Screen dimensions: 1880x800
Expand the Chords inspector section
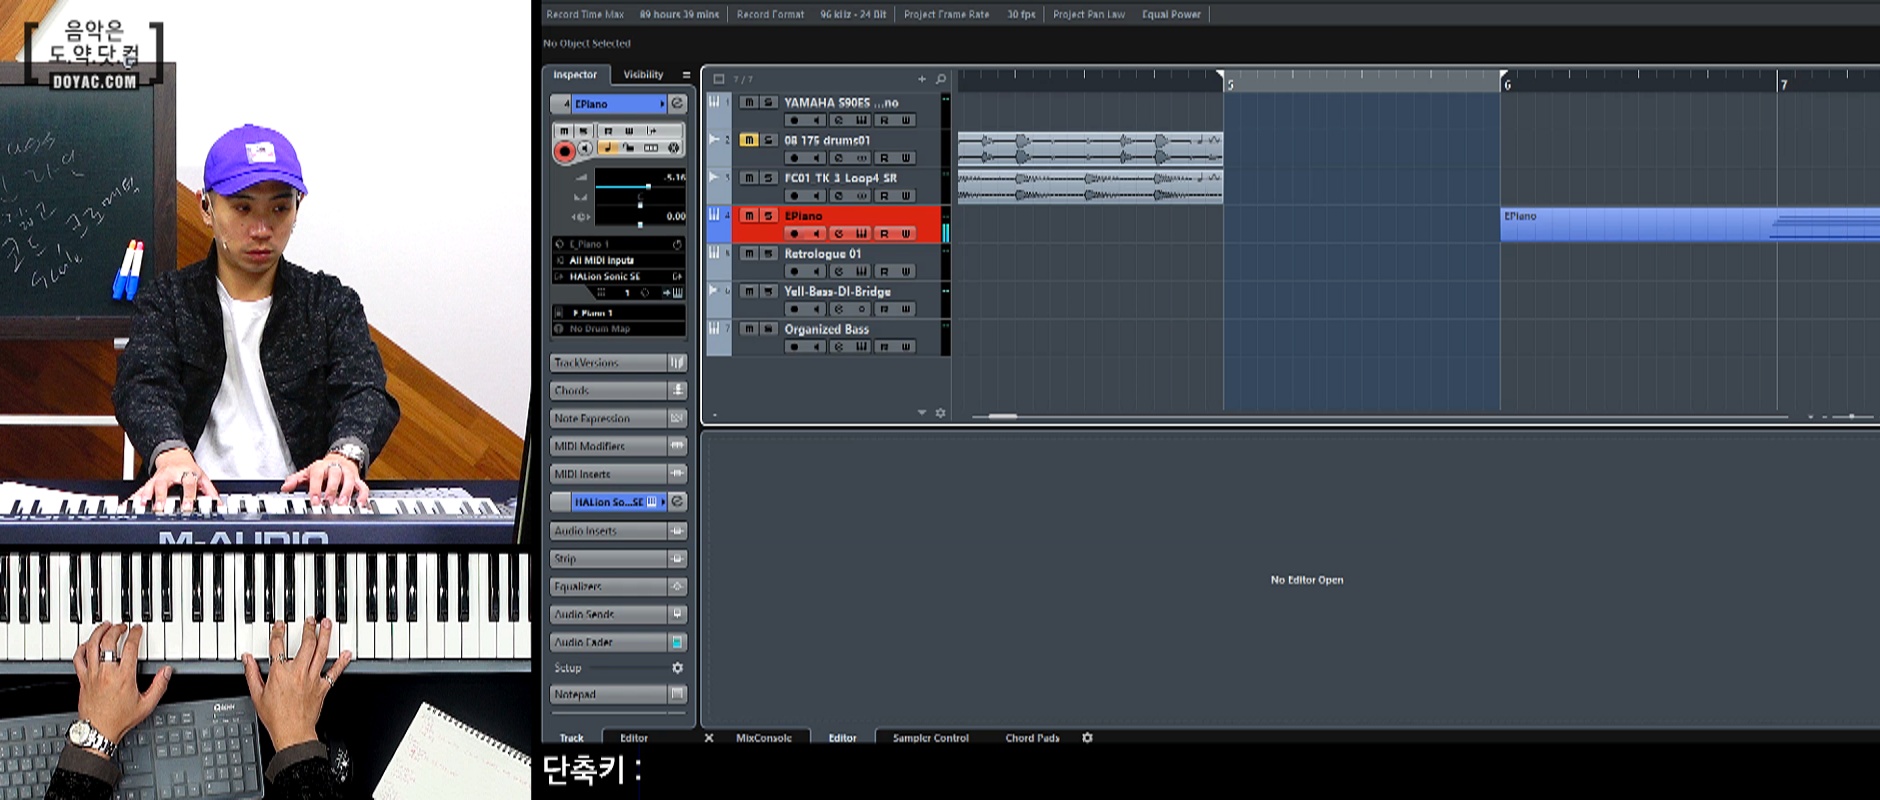pos(618,391)
